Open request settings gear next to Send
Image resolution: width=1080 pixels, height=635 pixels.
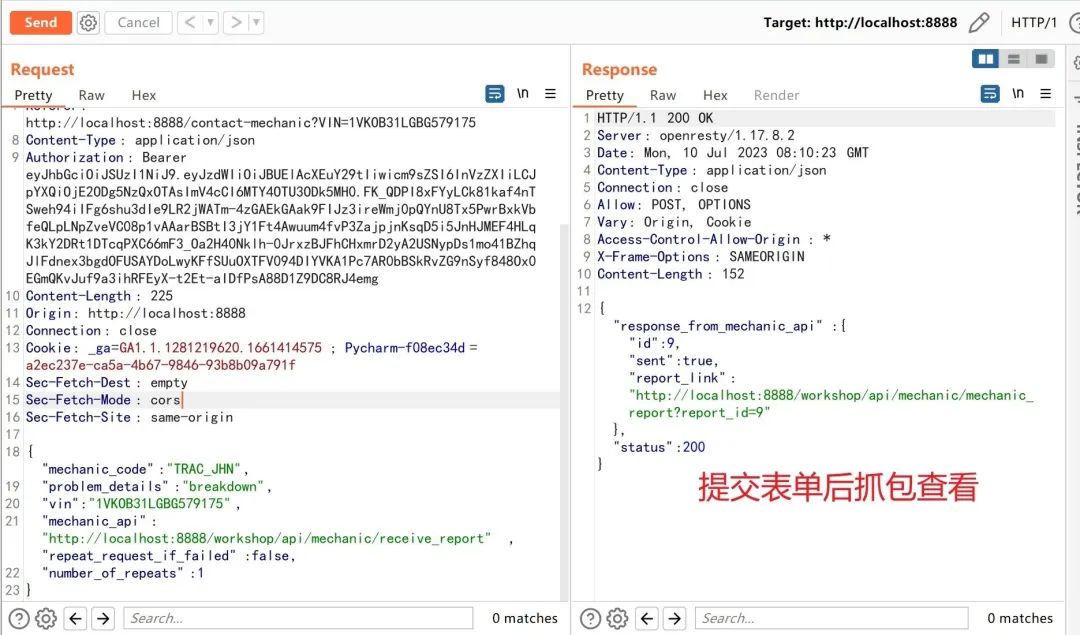click(88, 23)
